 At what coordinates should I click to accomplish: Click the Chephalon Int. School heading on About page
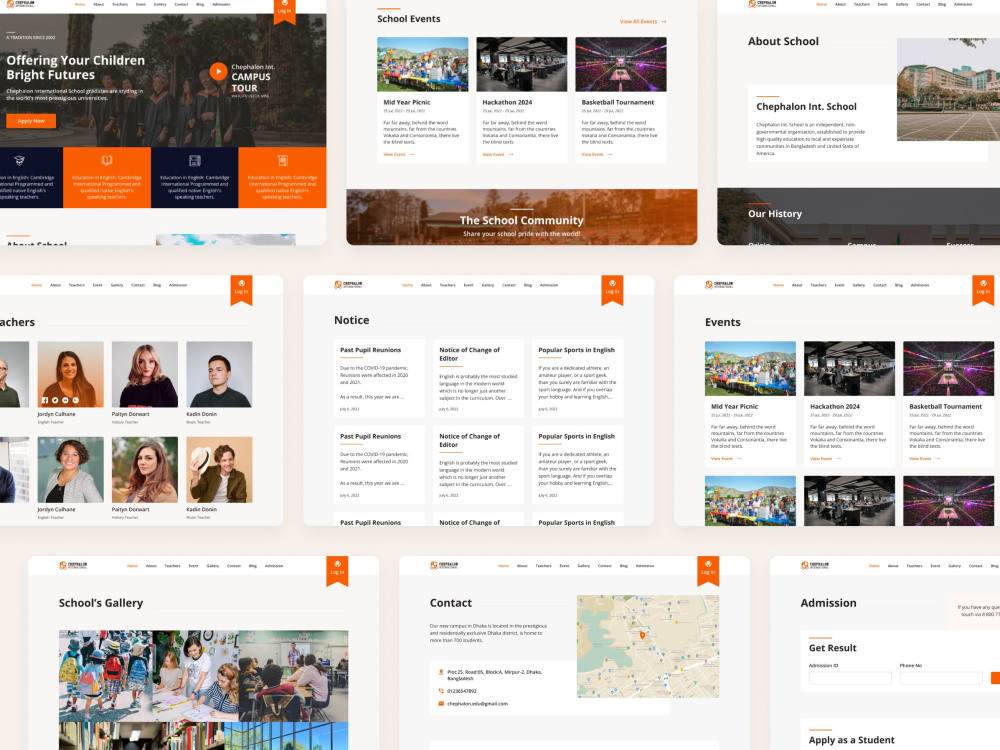806,107
